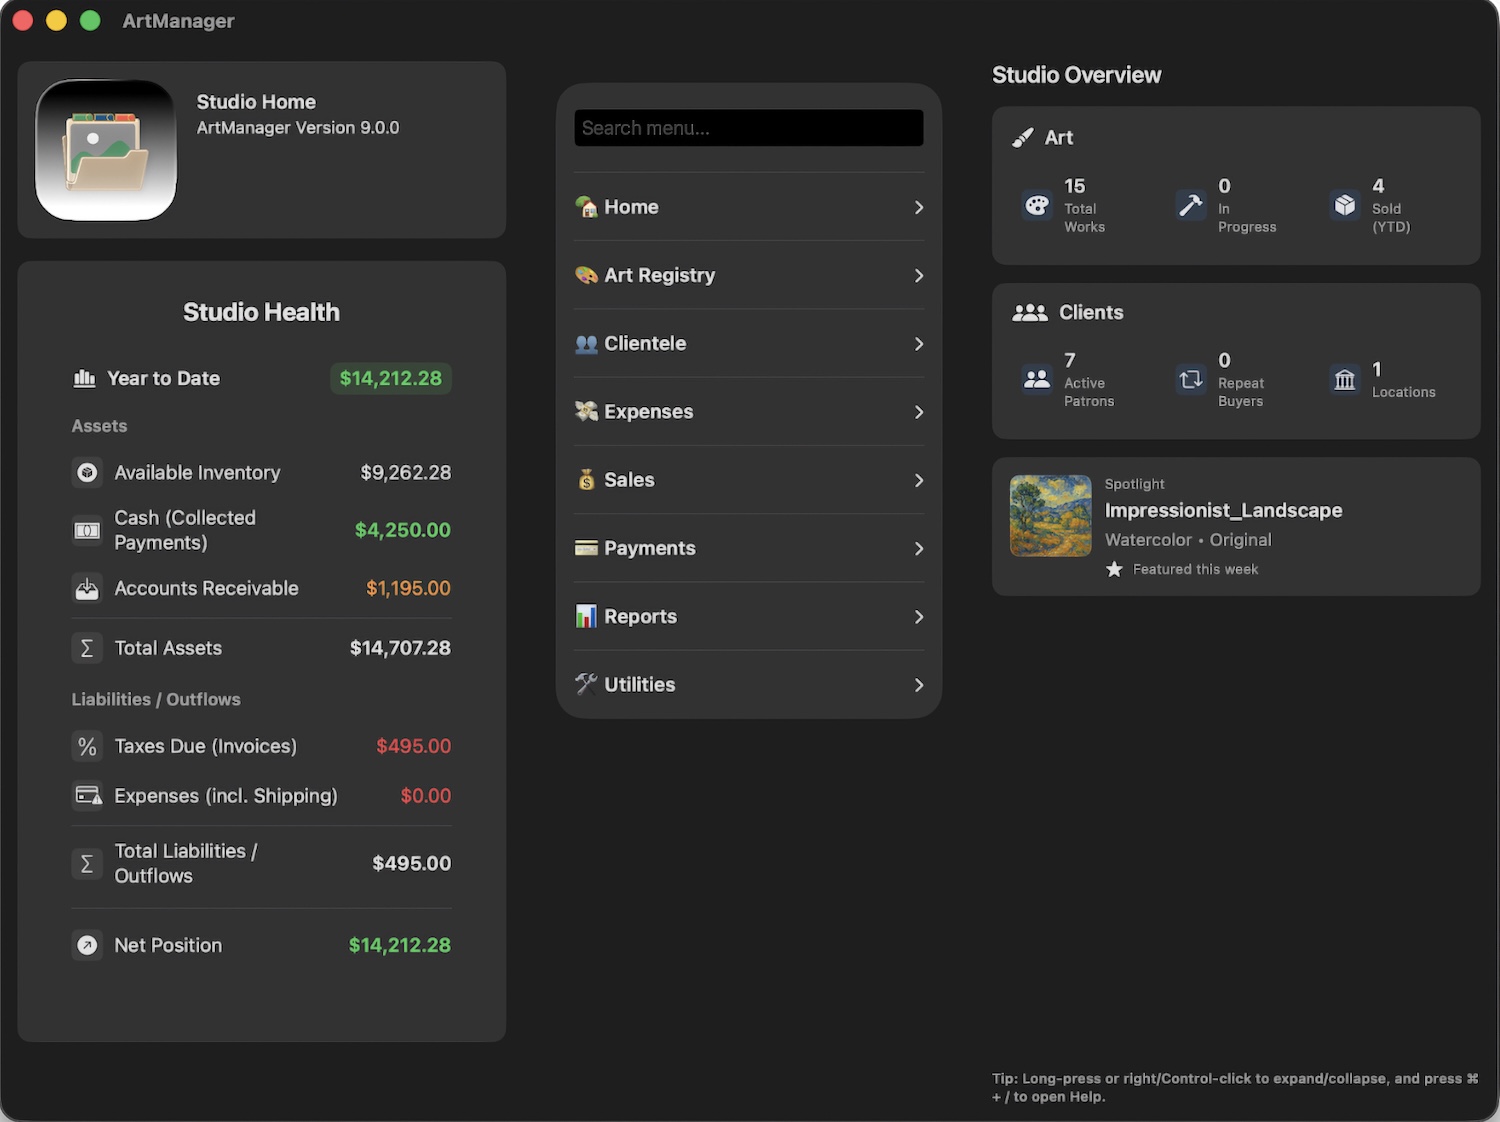Click the ArtManager app logo icon

click(x=106, y=150)
